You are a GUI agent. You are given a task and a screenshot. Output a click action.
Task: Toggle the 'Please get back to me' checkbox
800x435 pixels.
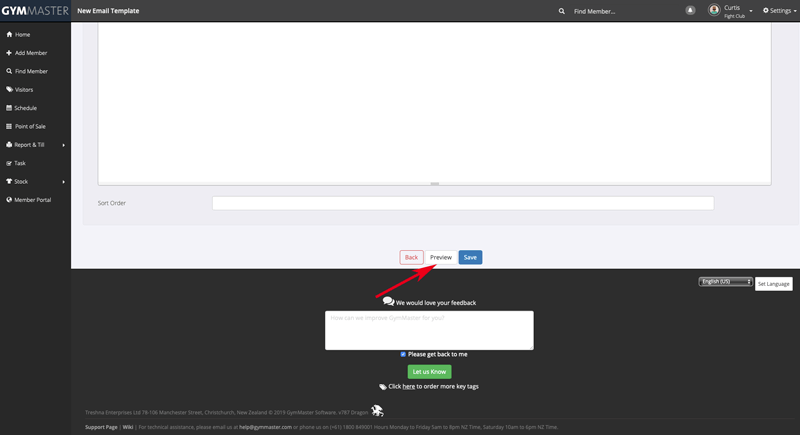(403, 354)
